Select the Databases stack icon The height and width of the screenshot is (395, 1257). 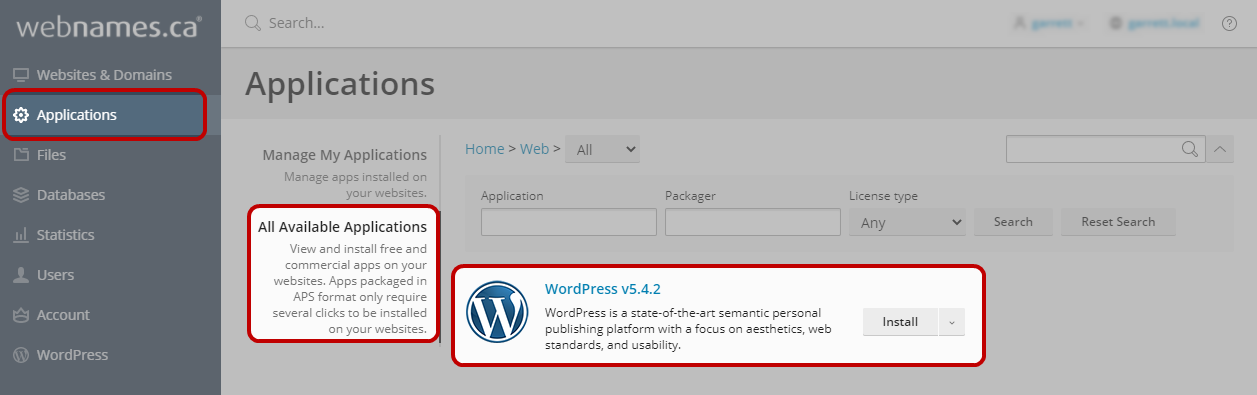pyautogui.click(x=20, y=195)
